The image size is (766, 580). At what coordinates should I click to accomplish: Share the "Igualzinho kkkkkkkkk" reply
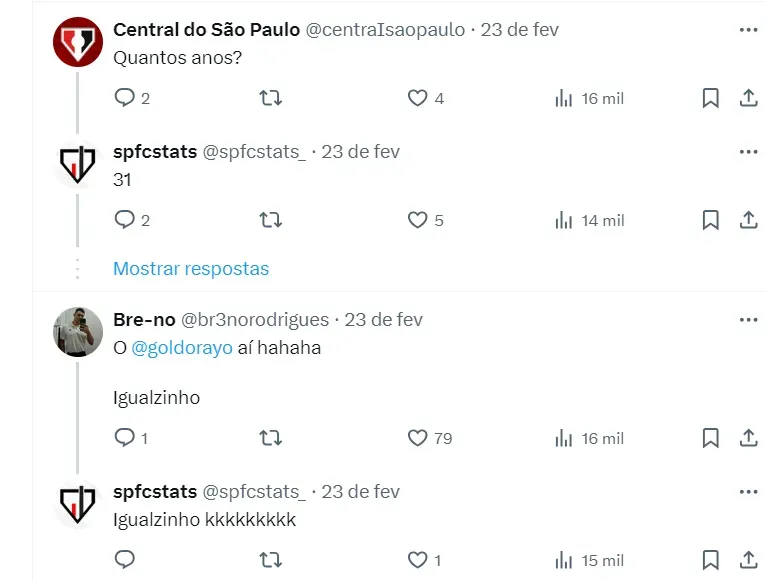pyautogui.click(x=747, y=560)
